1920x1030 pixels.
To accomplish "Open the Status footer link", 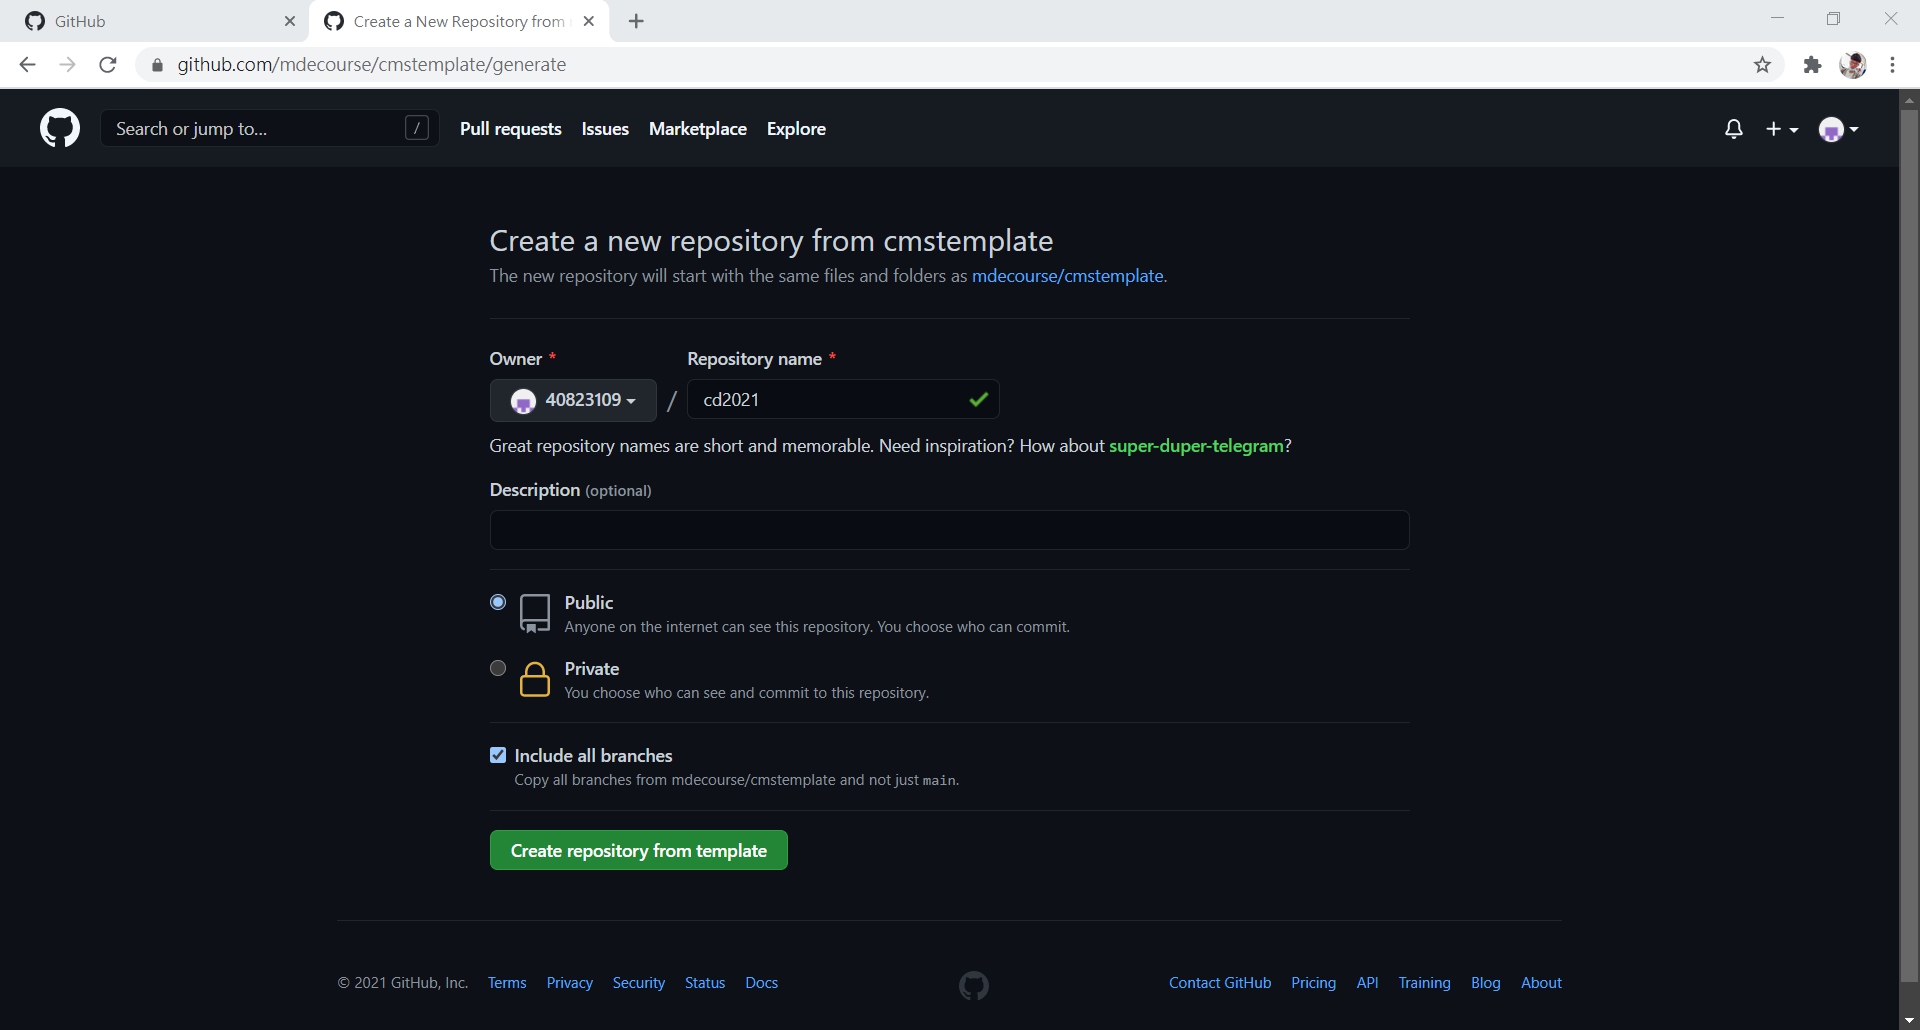I will click(x=705, y=983).
